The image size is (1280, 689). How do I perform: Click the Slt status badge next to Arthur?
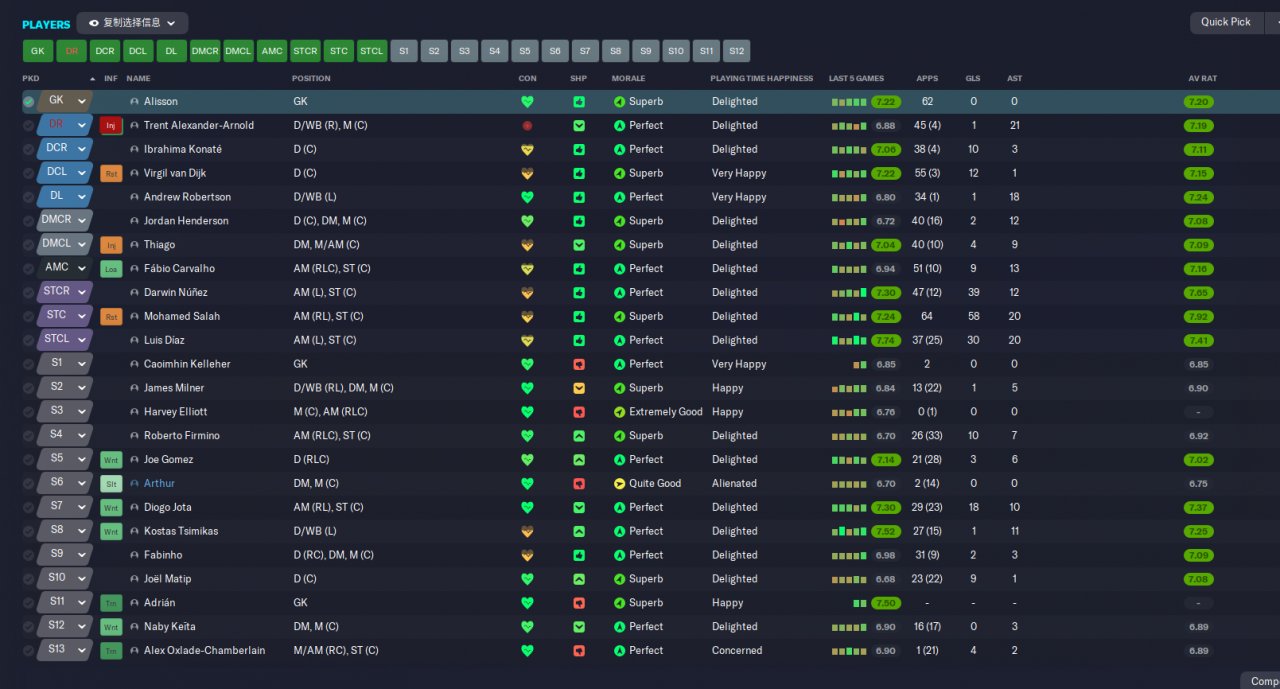[x=111, y=484]
